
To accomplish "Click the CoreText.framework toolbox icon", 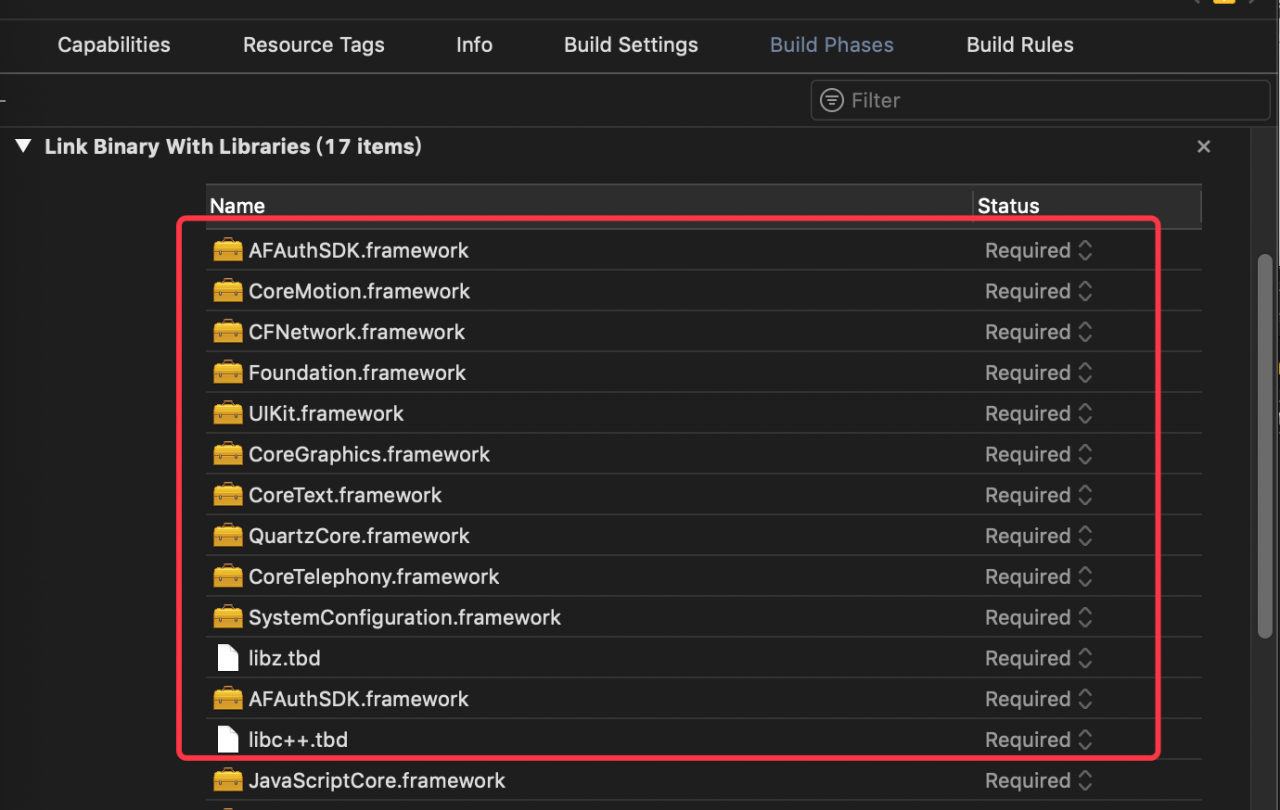I will (228, 495).
